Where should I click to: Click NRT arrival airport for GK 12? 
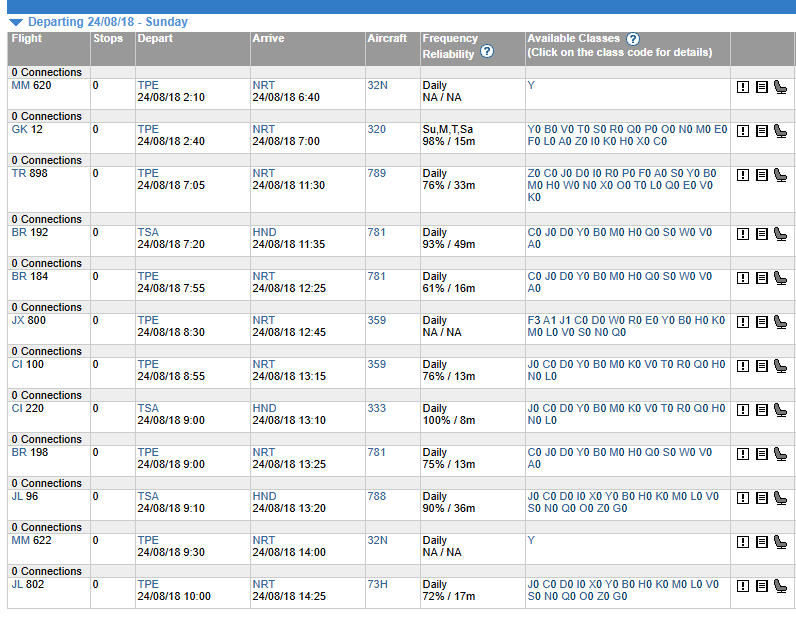point(263,129)
